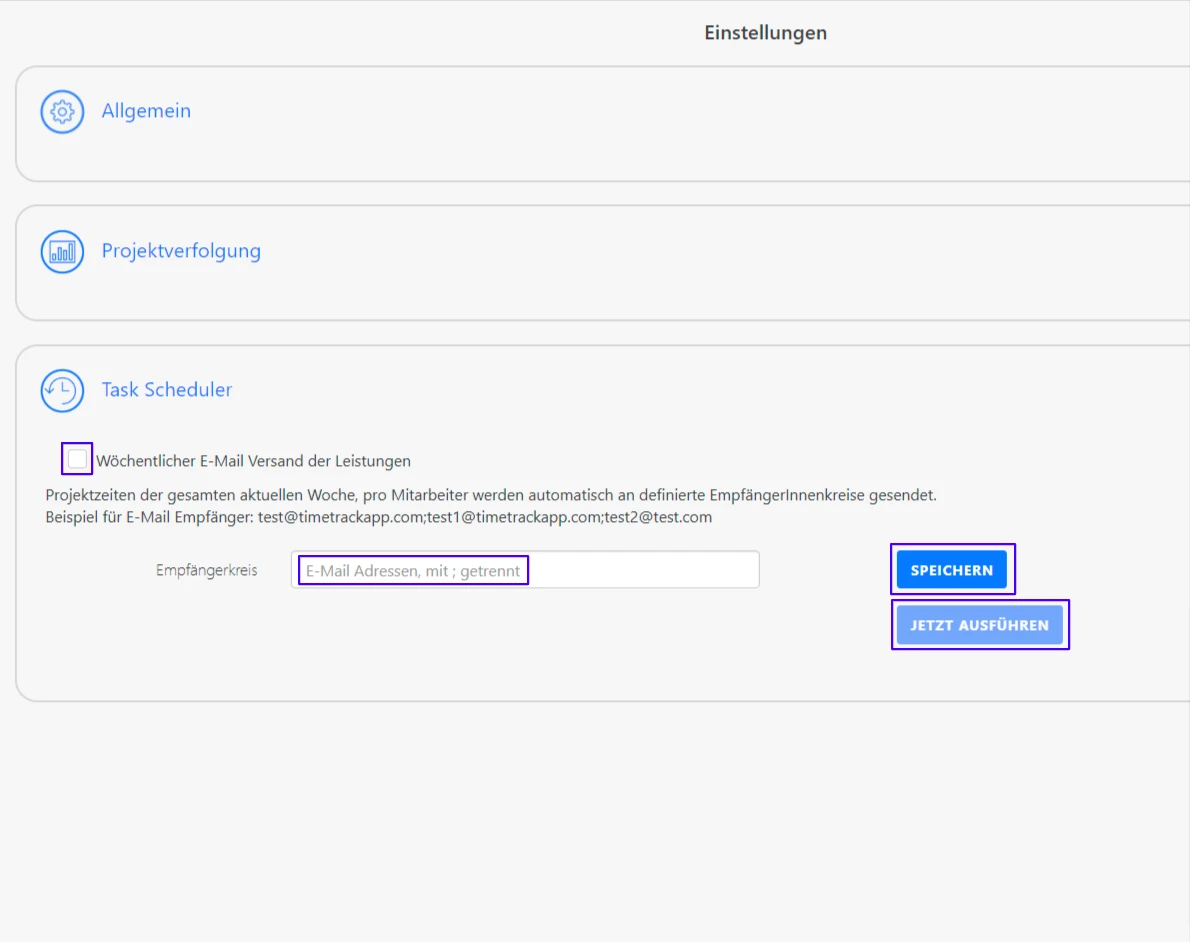Open Projektverfolgung via its heading
This screenshot has width=1190, height=942.
click(181, 251)
